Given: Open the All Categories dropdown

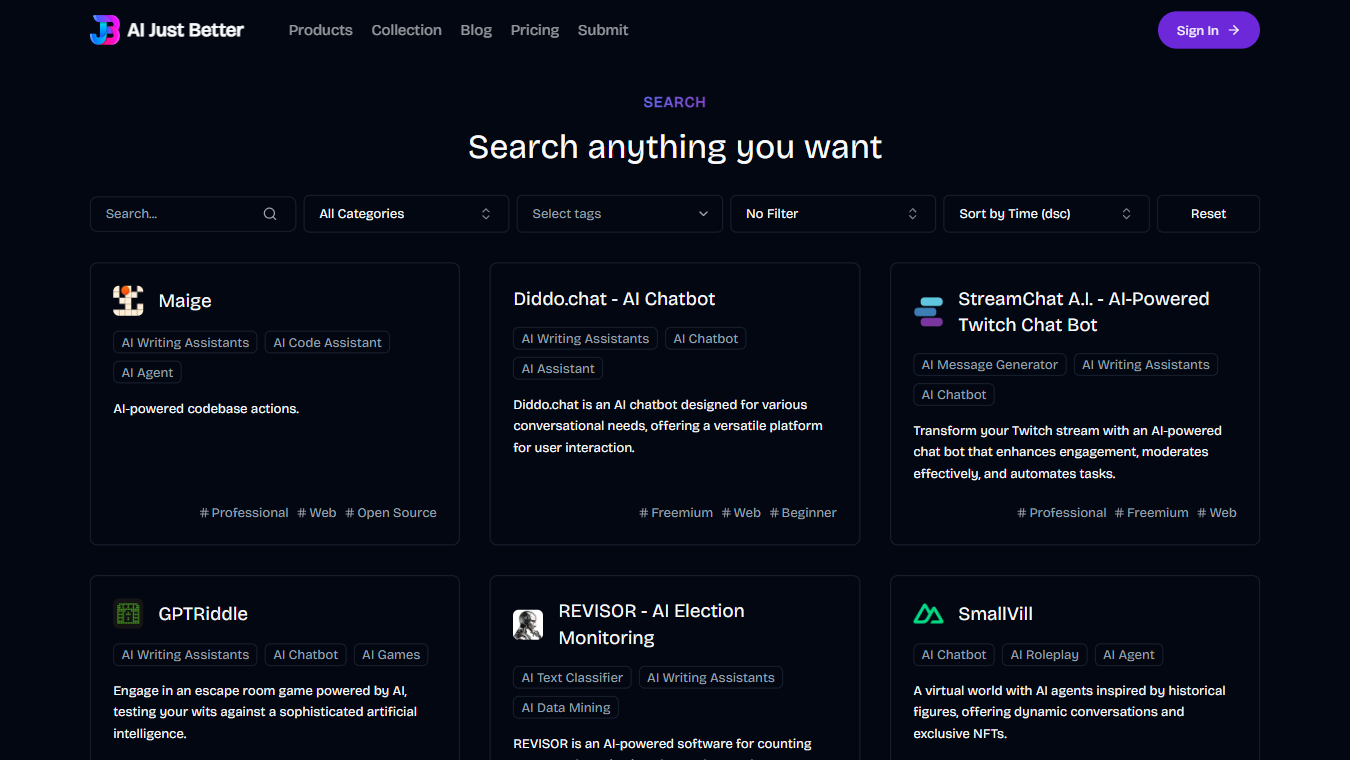Looking at the screenshot, I should pos(405,213).
